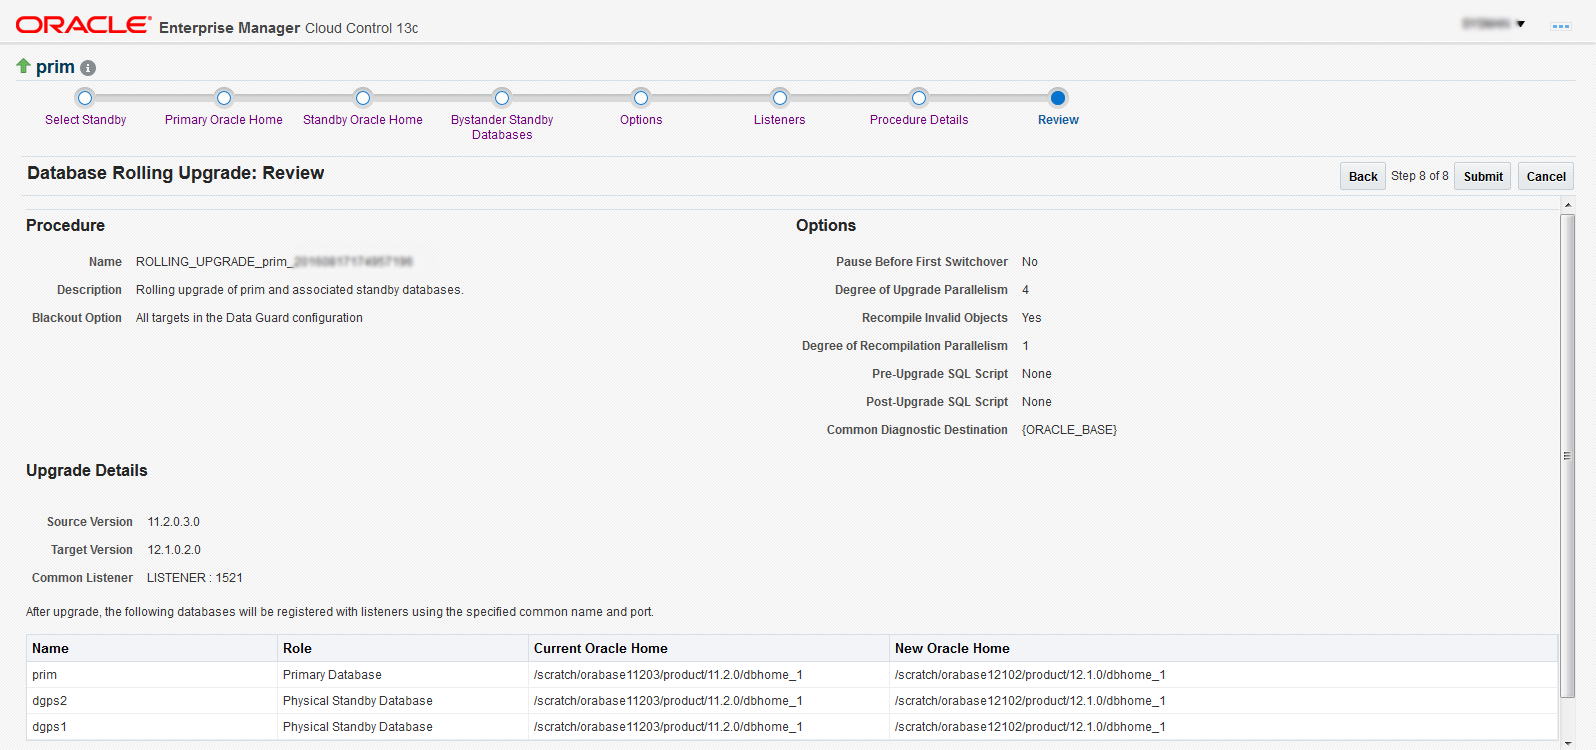This screenshot has width=1596, height=750.
Task: Select the Bystander Standby Databases step circle
Action: [502, 98]
